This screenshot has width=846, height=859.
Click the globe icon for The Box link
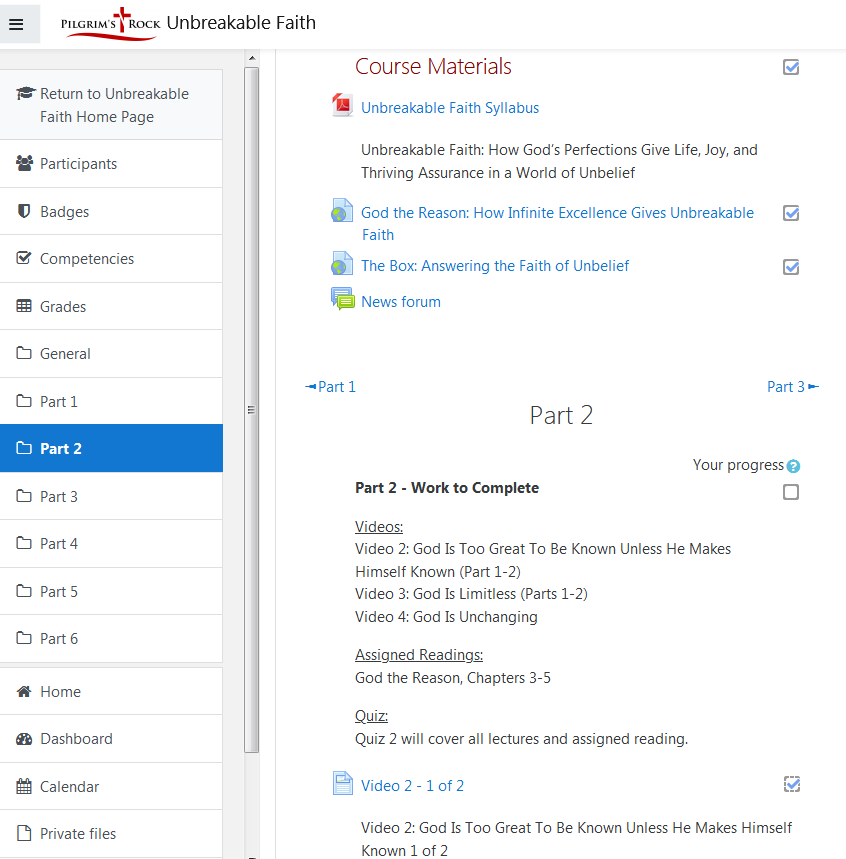343,265
